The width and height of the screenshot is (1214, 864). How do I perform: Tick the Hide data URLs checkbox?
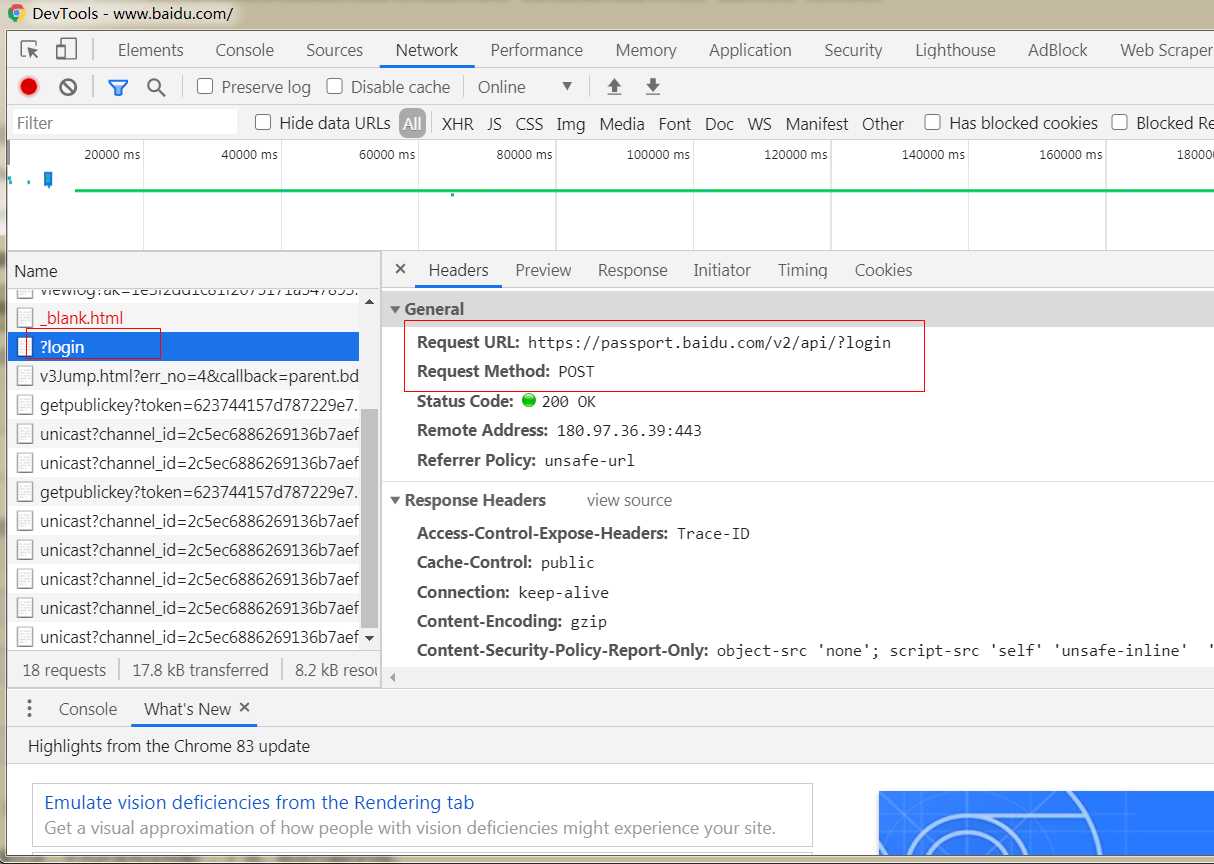(263, 123)
